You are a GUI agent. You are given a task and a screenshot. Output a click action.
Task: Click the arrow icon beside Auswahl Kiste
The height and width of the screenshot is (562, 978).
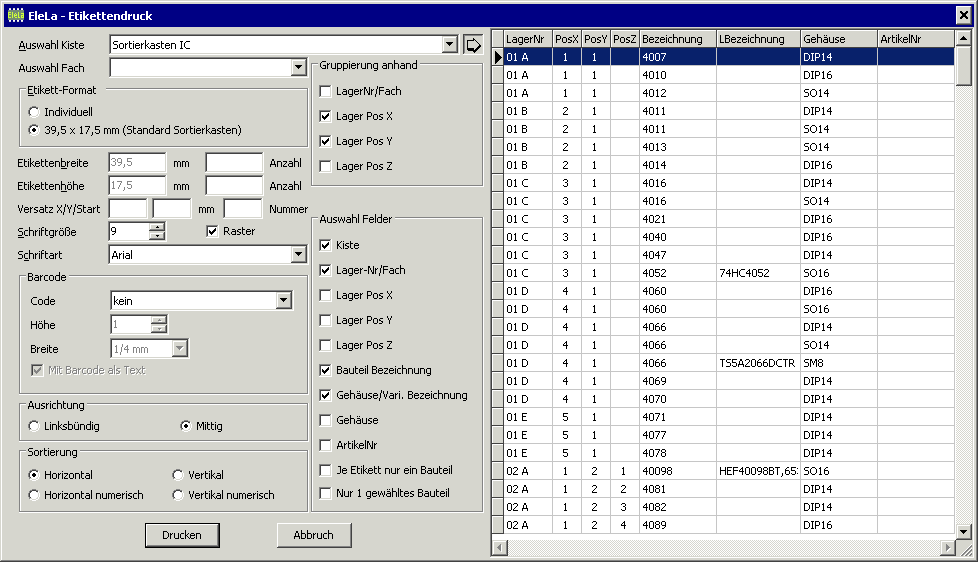(473, 45)
